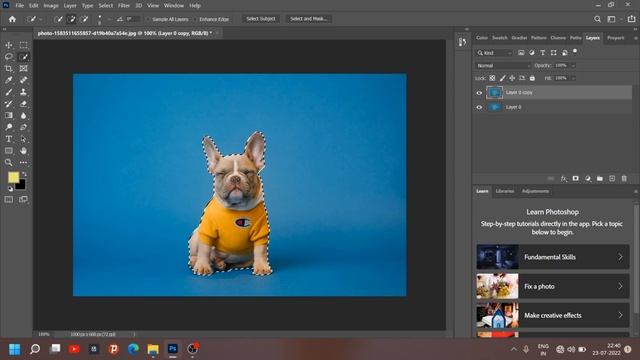Select the Eyedropper tool
The width and height of the screenshot is (640, 360).
click(x=9, y=80)
